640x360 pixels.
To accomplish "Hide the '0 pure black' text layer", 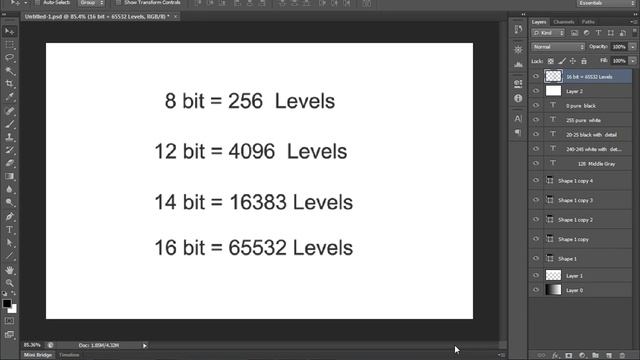I will (536, 106).
